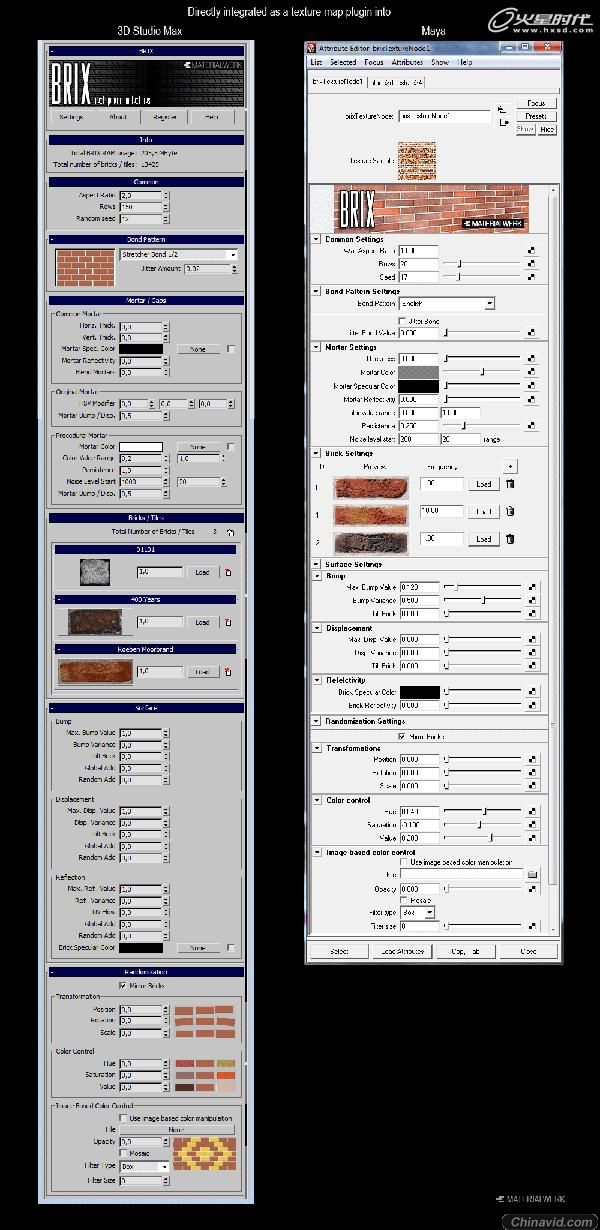Toggle checkbox beside Mortar Spec. Color None button
Viewport: 600px width, 1230px height.
click(x=231, y=349)
